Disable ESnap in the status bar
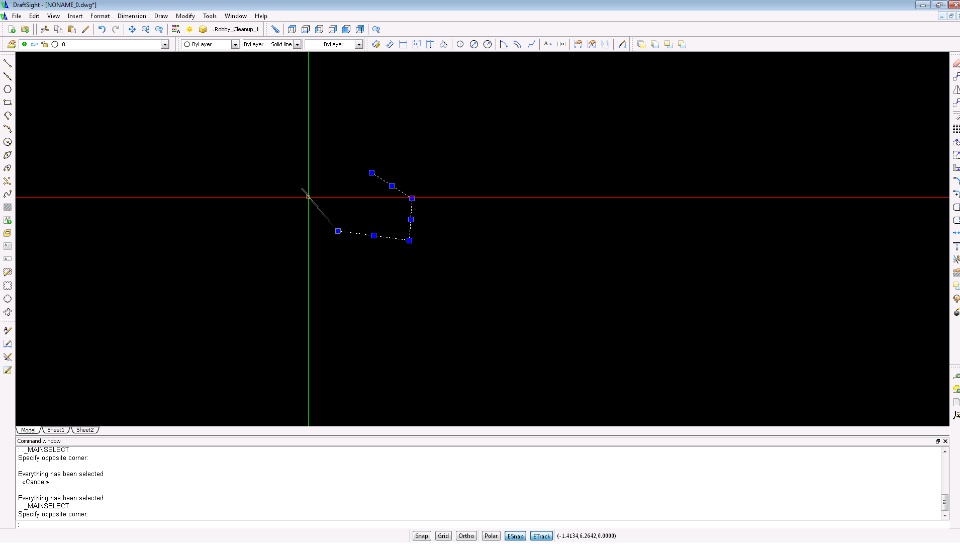960x546 pixels. tap(516, 536)
